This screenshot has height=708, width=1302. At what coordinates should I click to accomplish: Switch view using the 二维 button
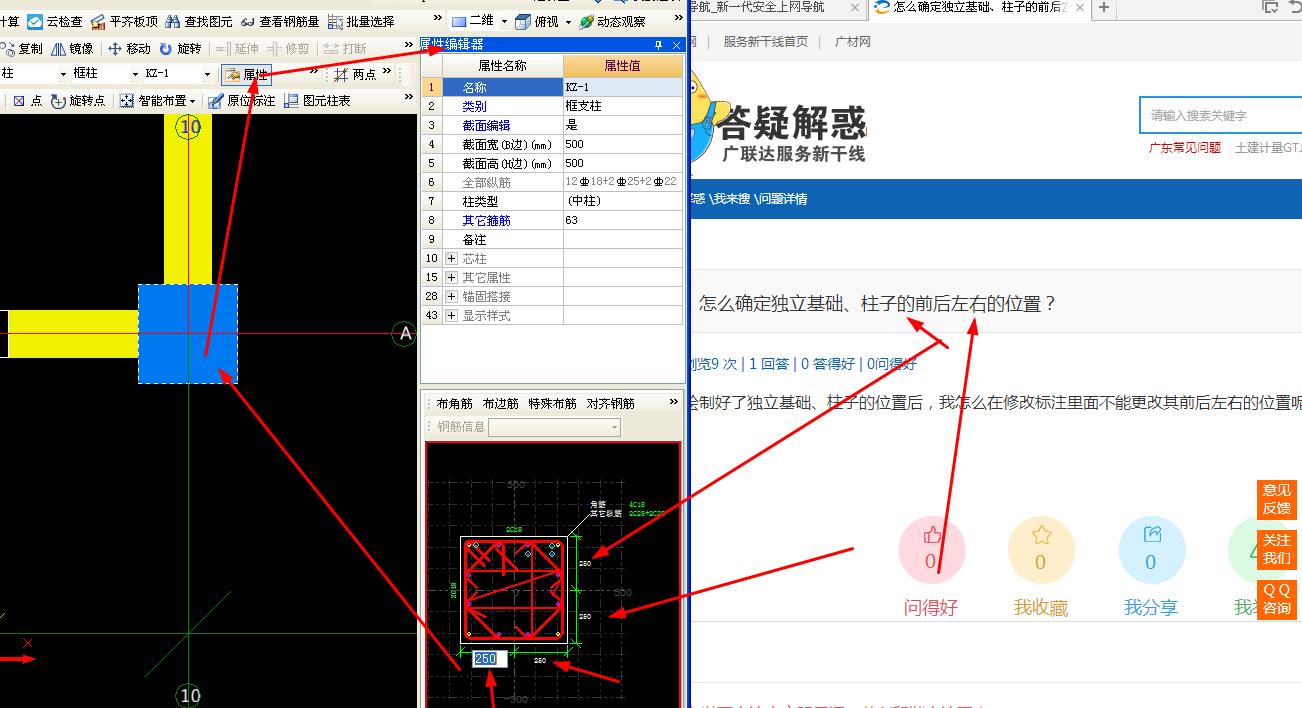pos(473,21)
